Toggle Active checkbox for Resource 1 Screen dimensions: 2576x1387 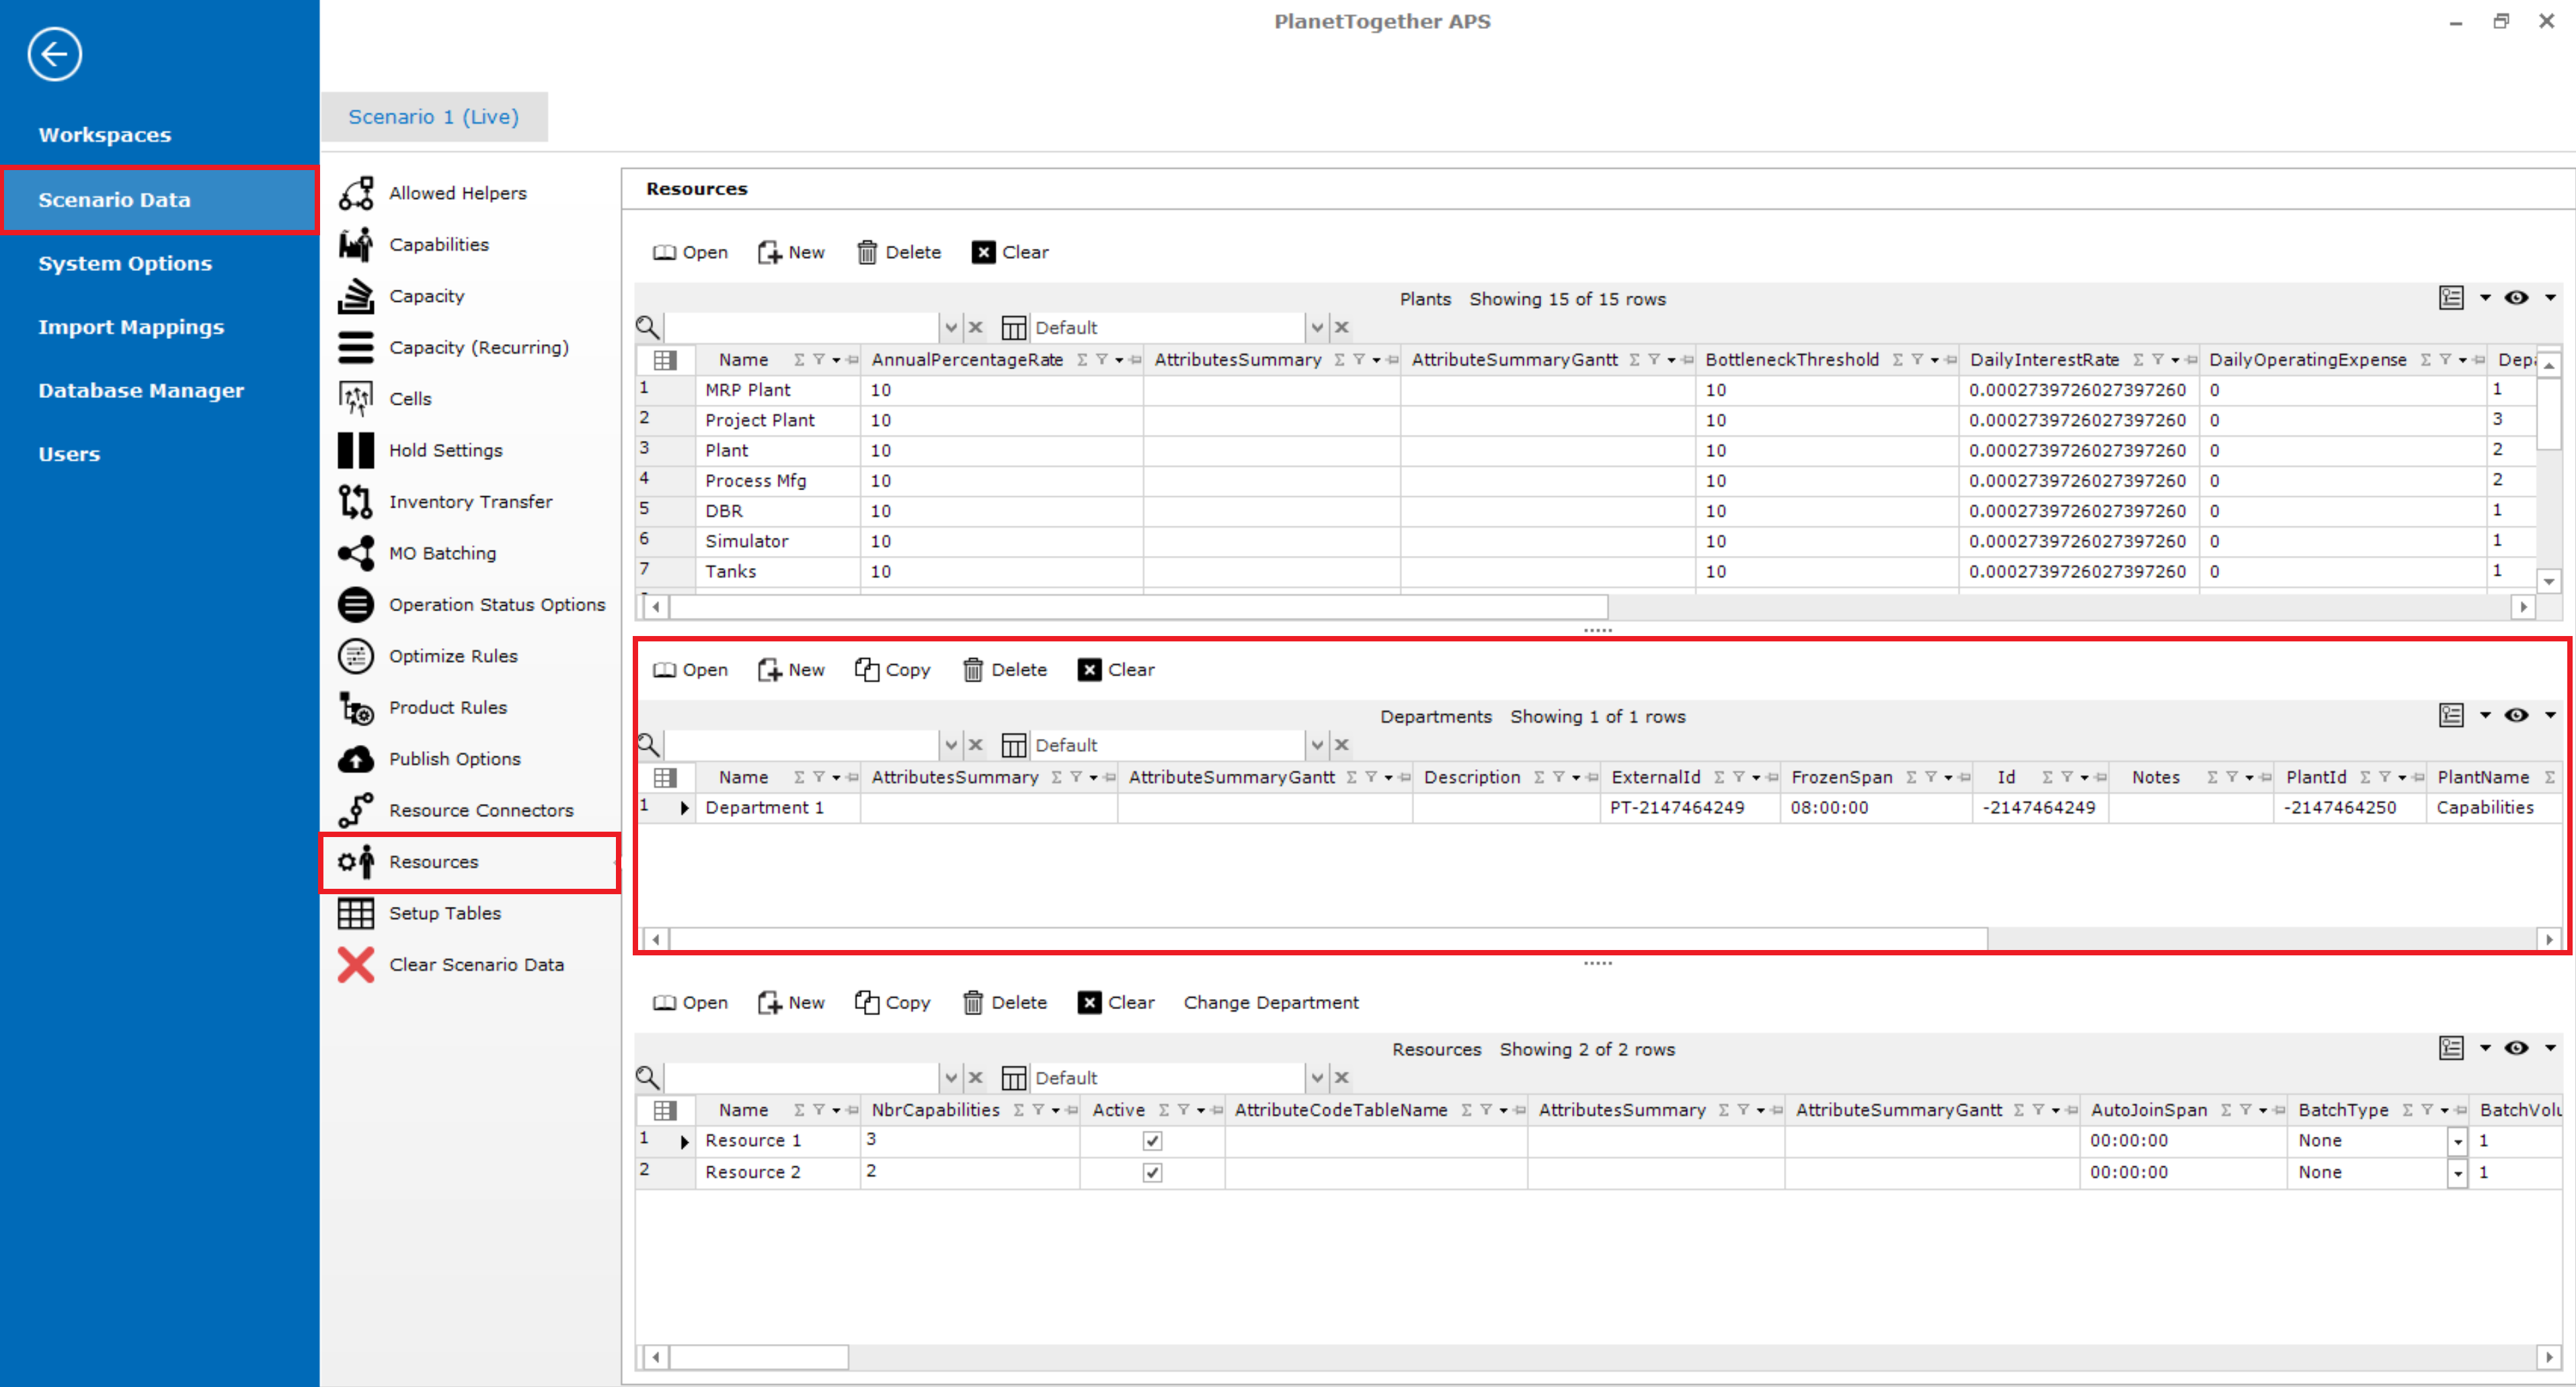(x=1152, y=1141)
